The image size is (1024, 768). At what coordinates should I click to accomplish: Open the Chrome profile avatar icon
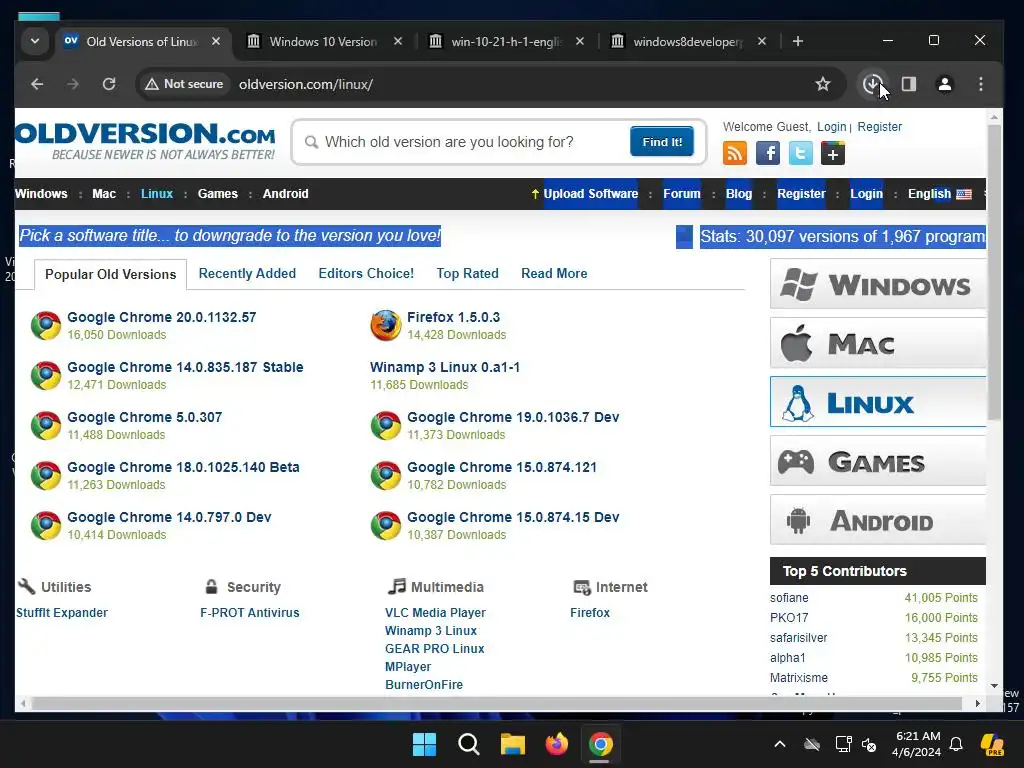(x=944, y=84)
